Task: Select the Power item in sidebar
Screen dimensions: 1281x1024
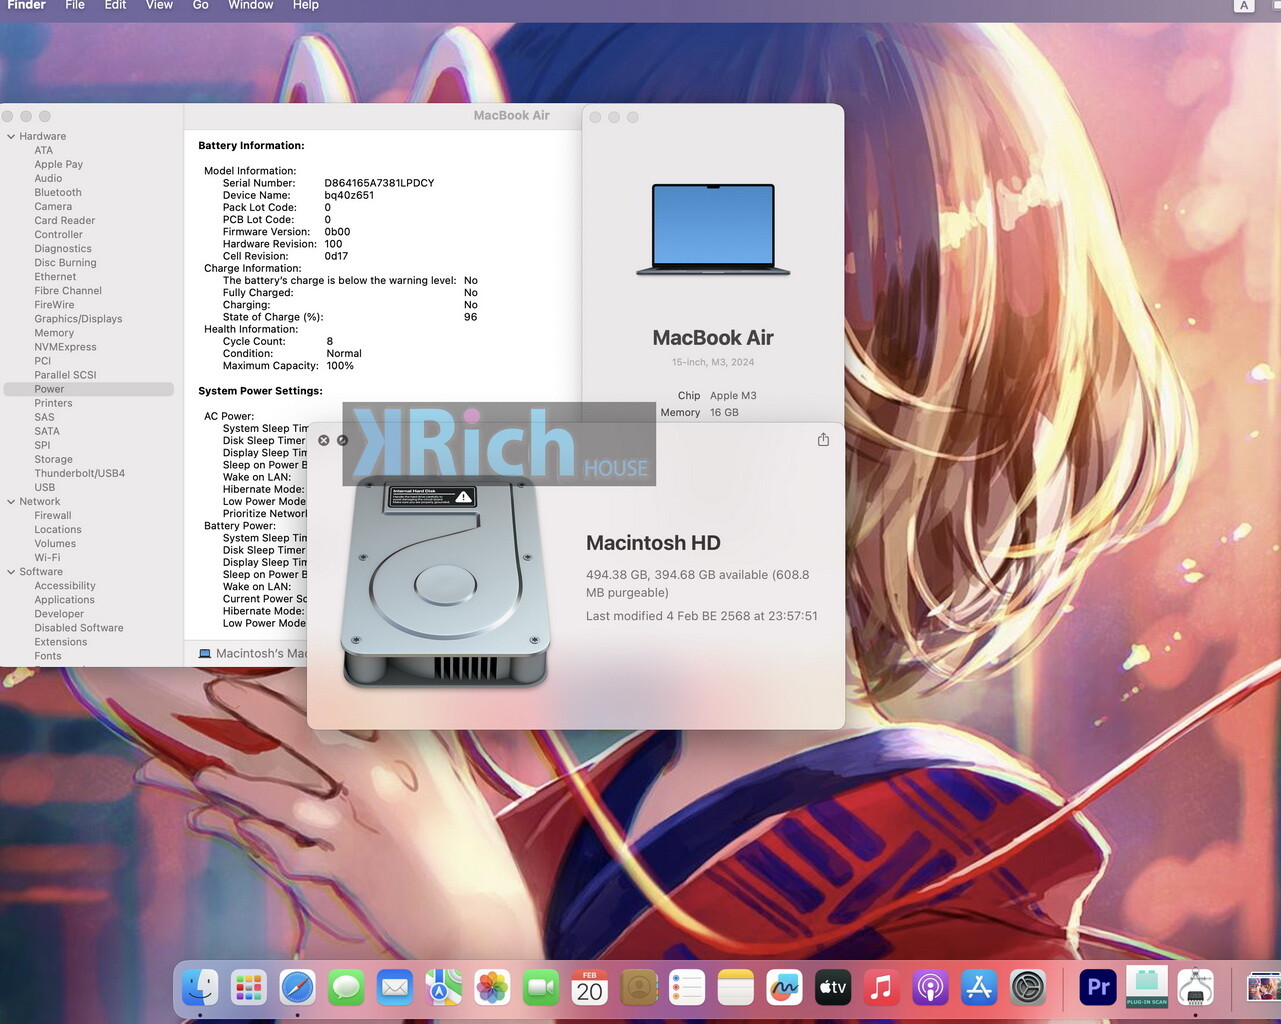Action: click(88, 389)
